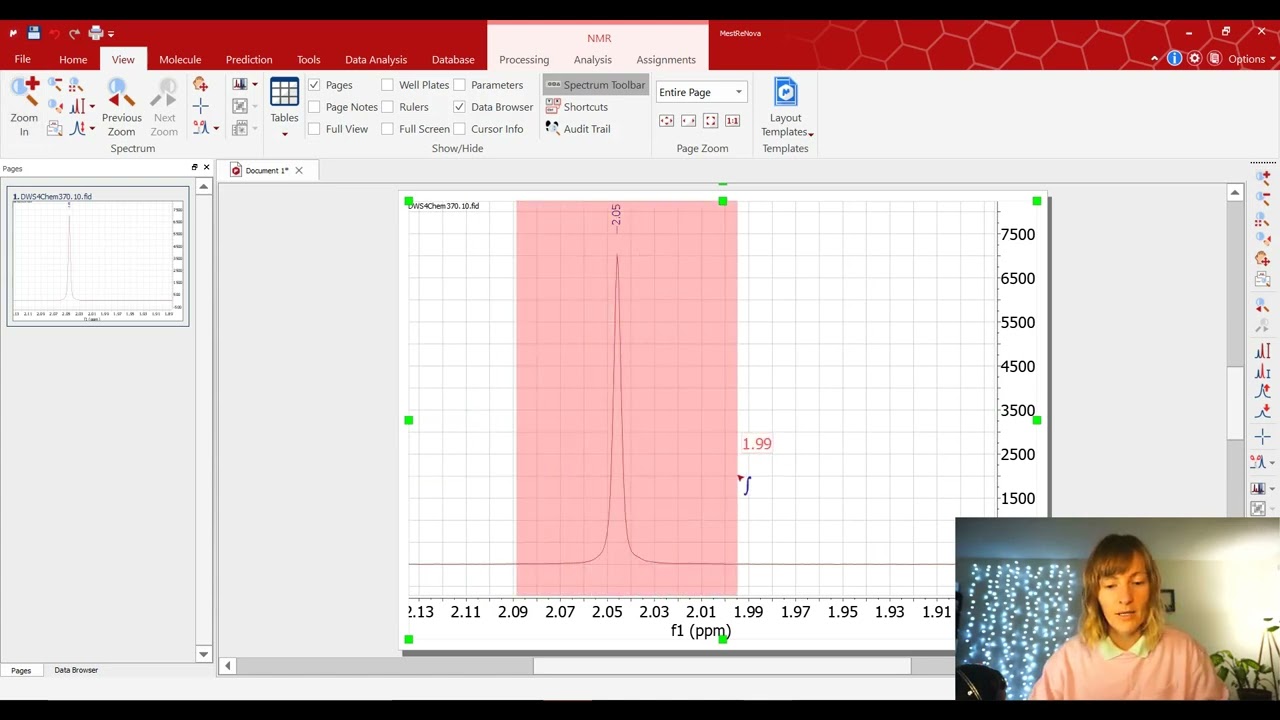
Task: Toggle the Spectrum Toolbar button
Action: (x=596, y=85)
